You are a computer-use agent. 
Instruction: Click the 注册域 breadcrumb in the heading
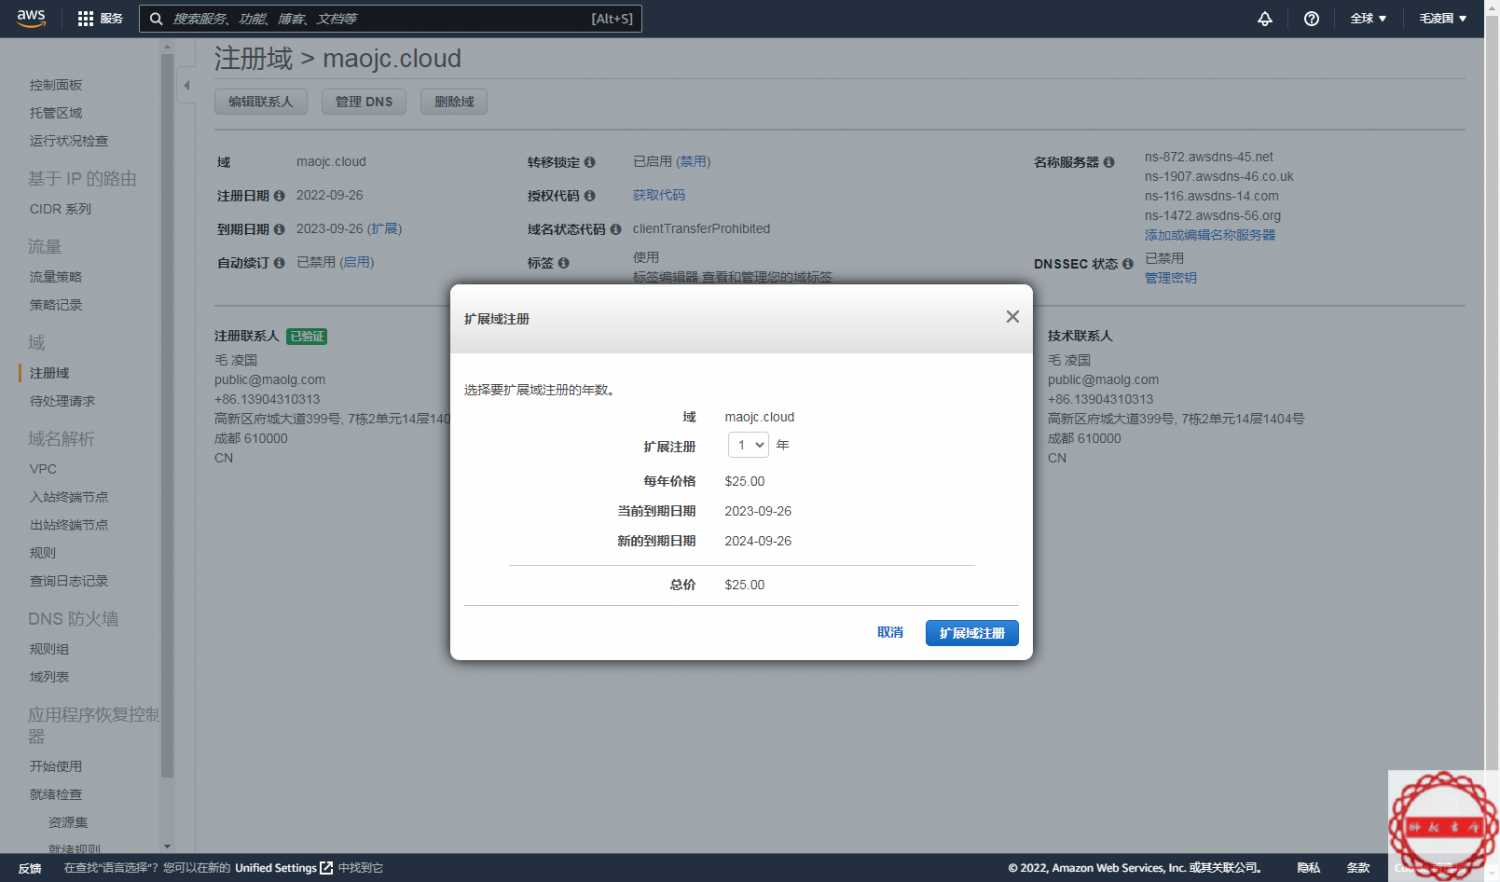coord(254,58)
